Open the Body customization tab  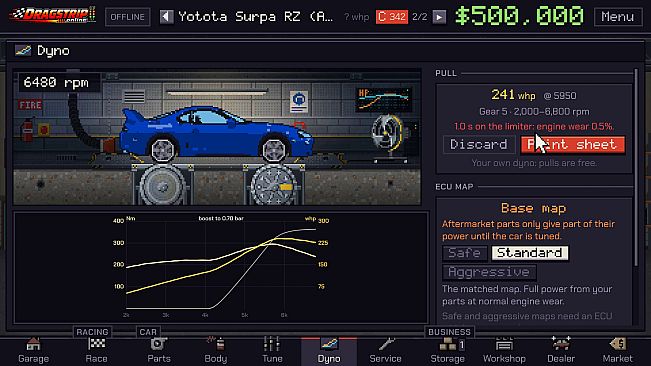click(215, 351)
